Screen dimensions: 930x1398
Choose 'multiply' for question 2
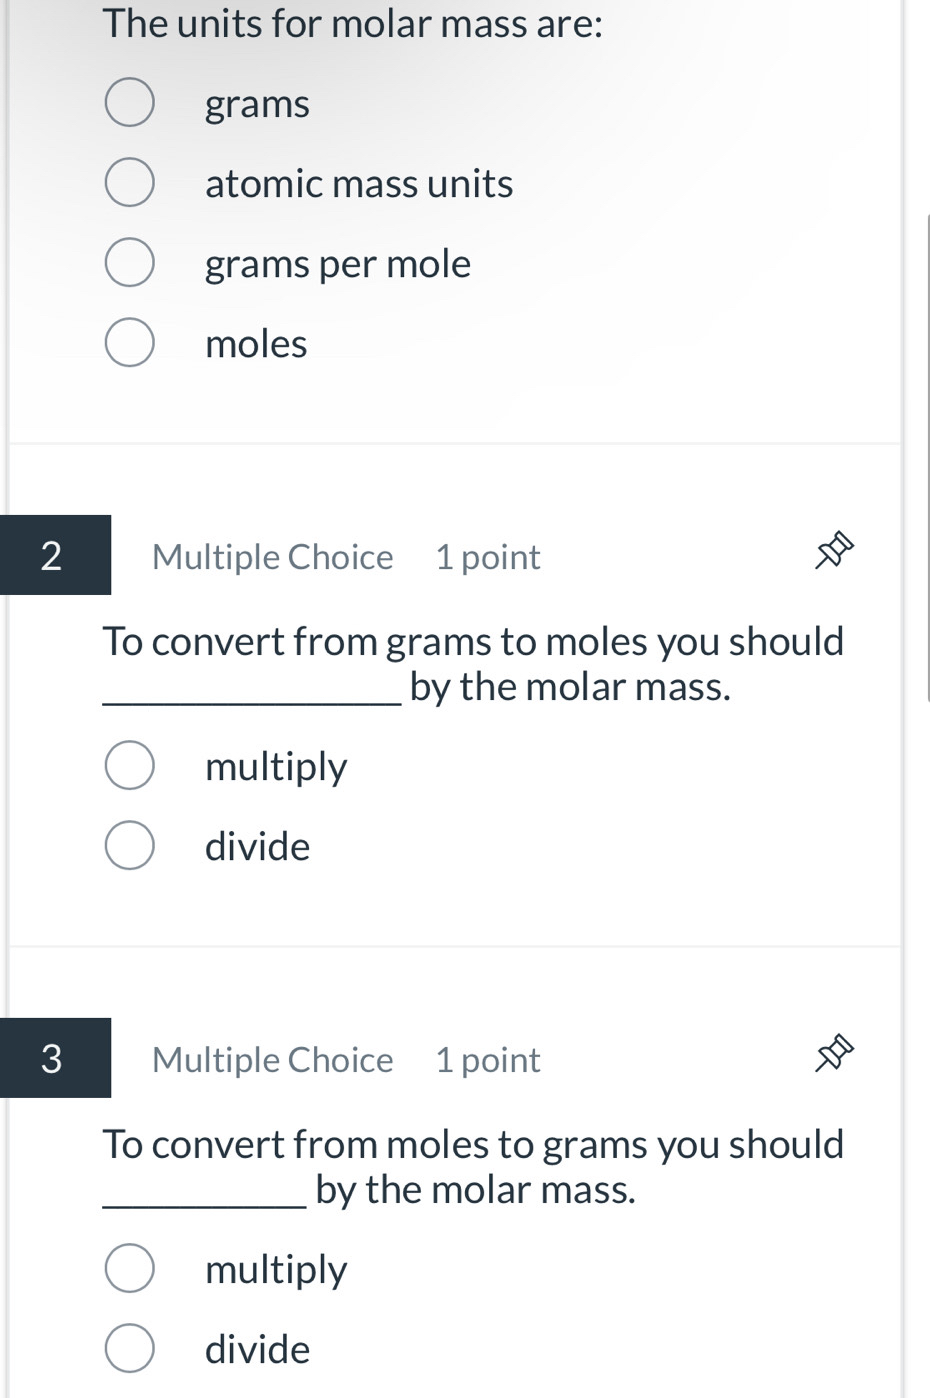coord(129,765)
